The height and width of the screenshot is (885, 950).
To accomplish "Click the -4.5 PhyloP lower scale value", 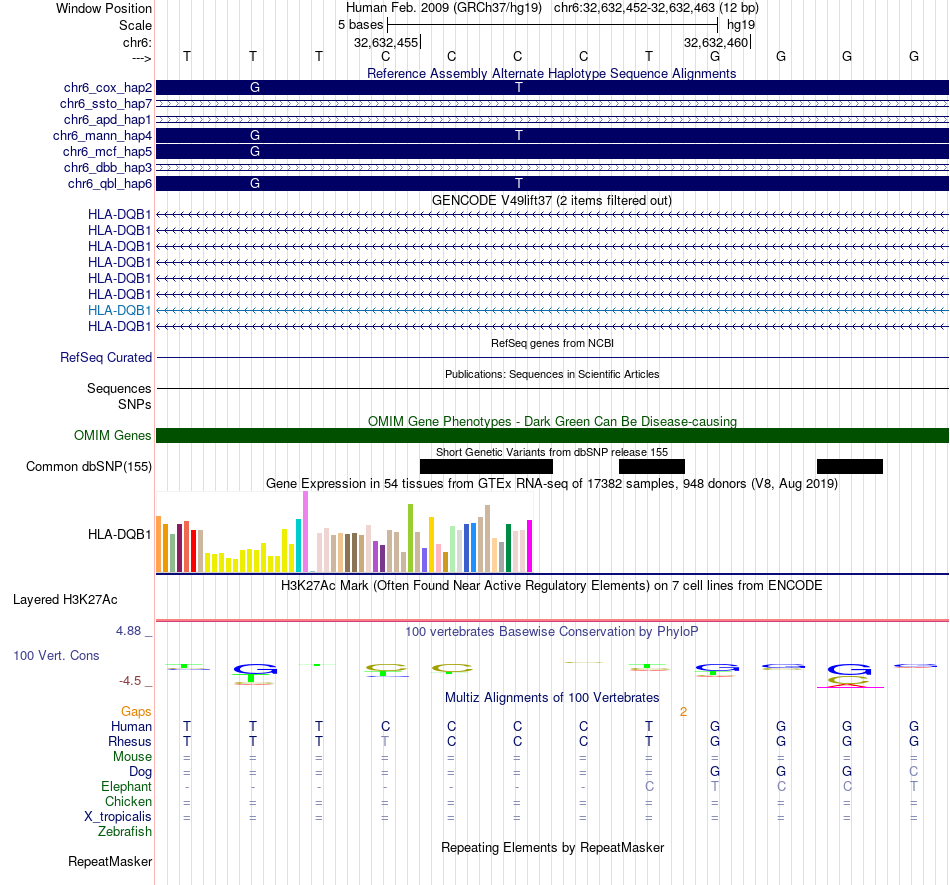I will pyautogui.click(x=130, y=681).
